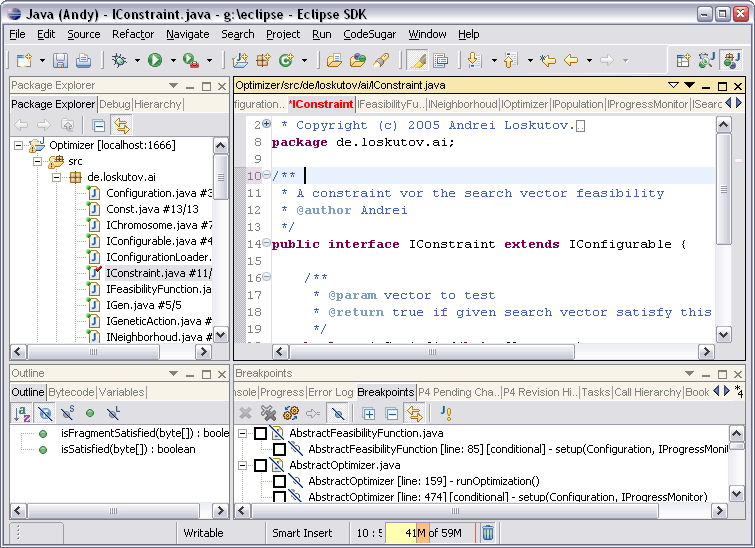The image size is (755, 548).
Task: Click Skip All Breakpoints icon in Breakpoints view
Action: (x=339, y=412)
